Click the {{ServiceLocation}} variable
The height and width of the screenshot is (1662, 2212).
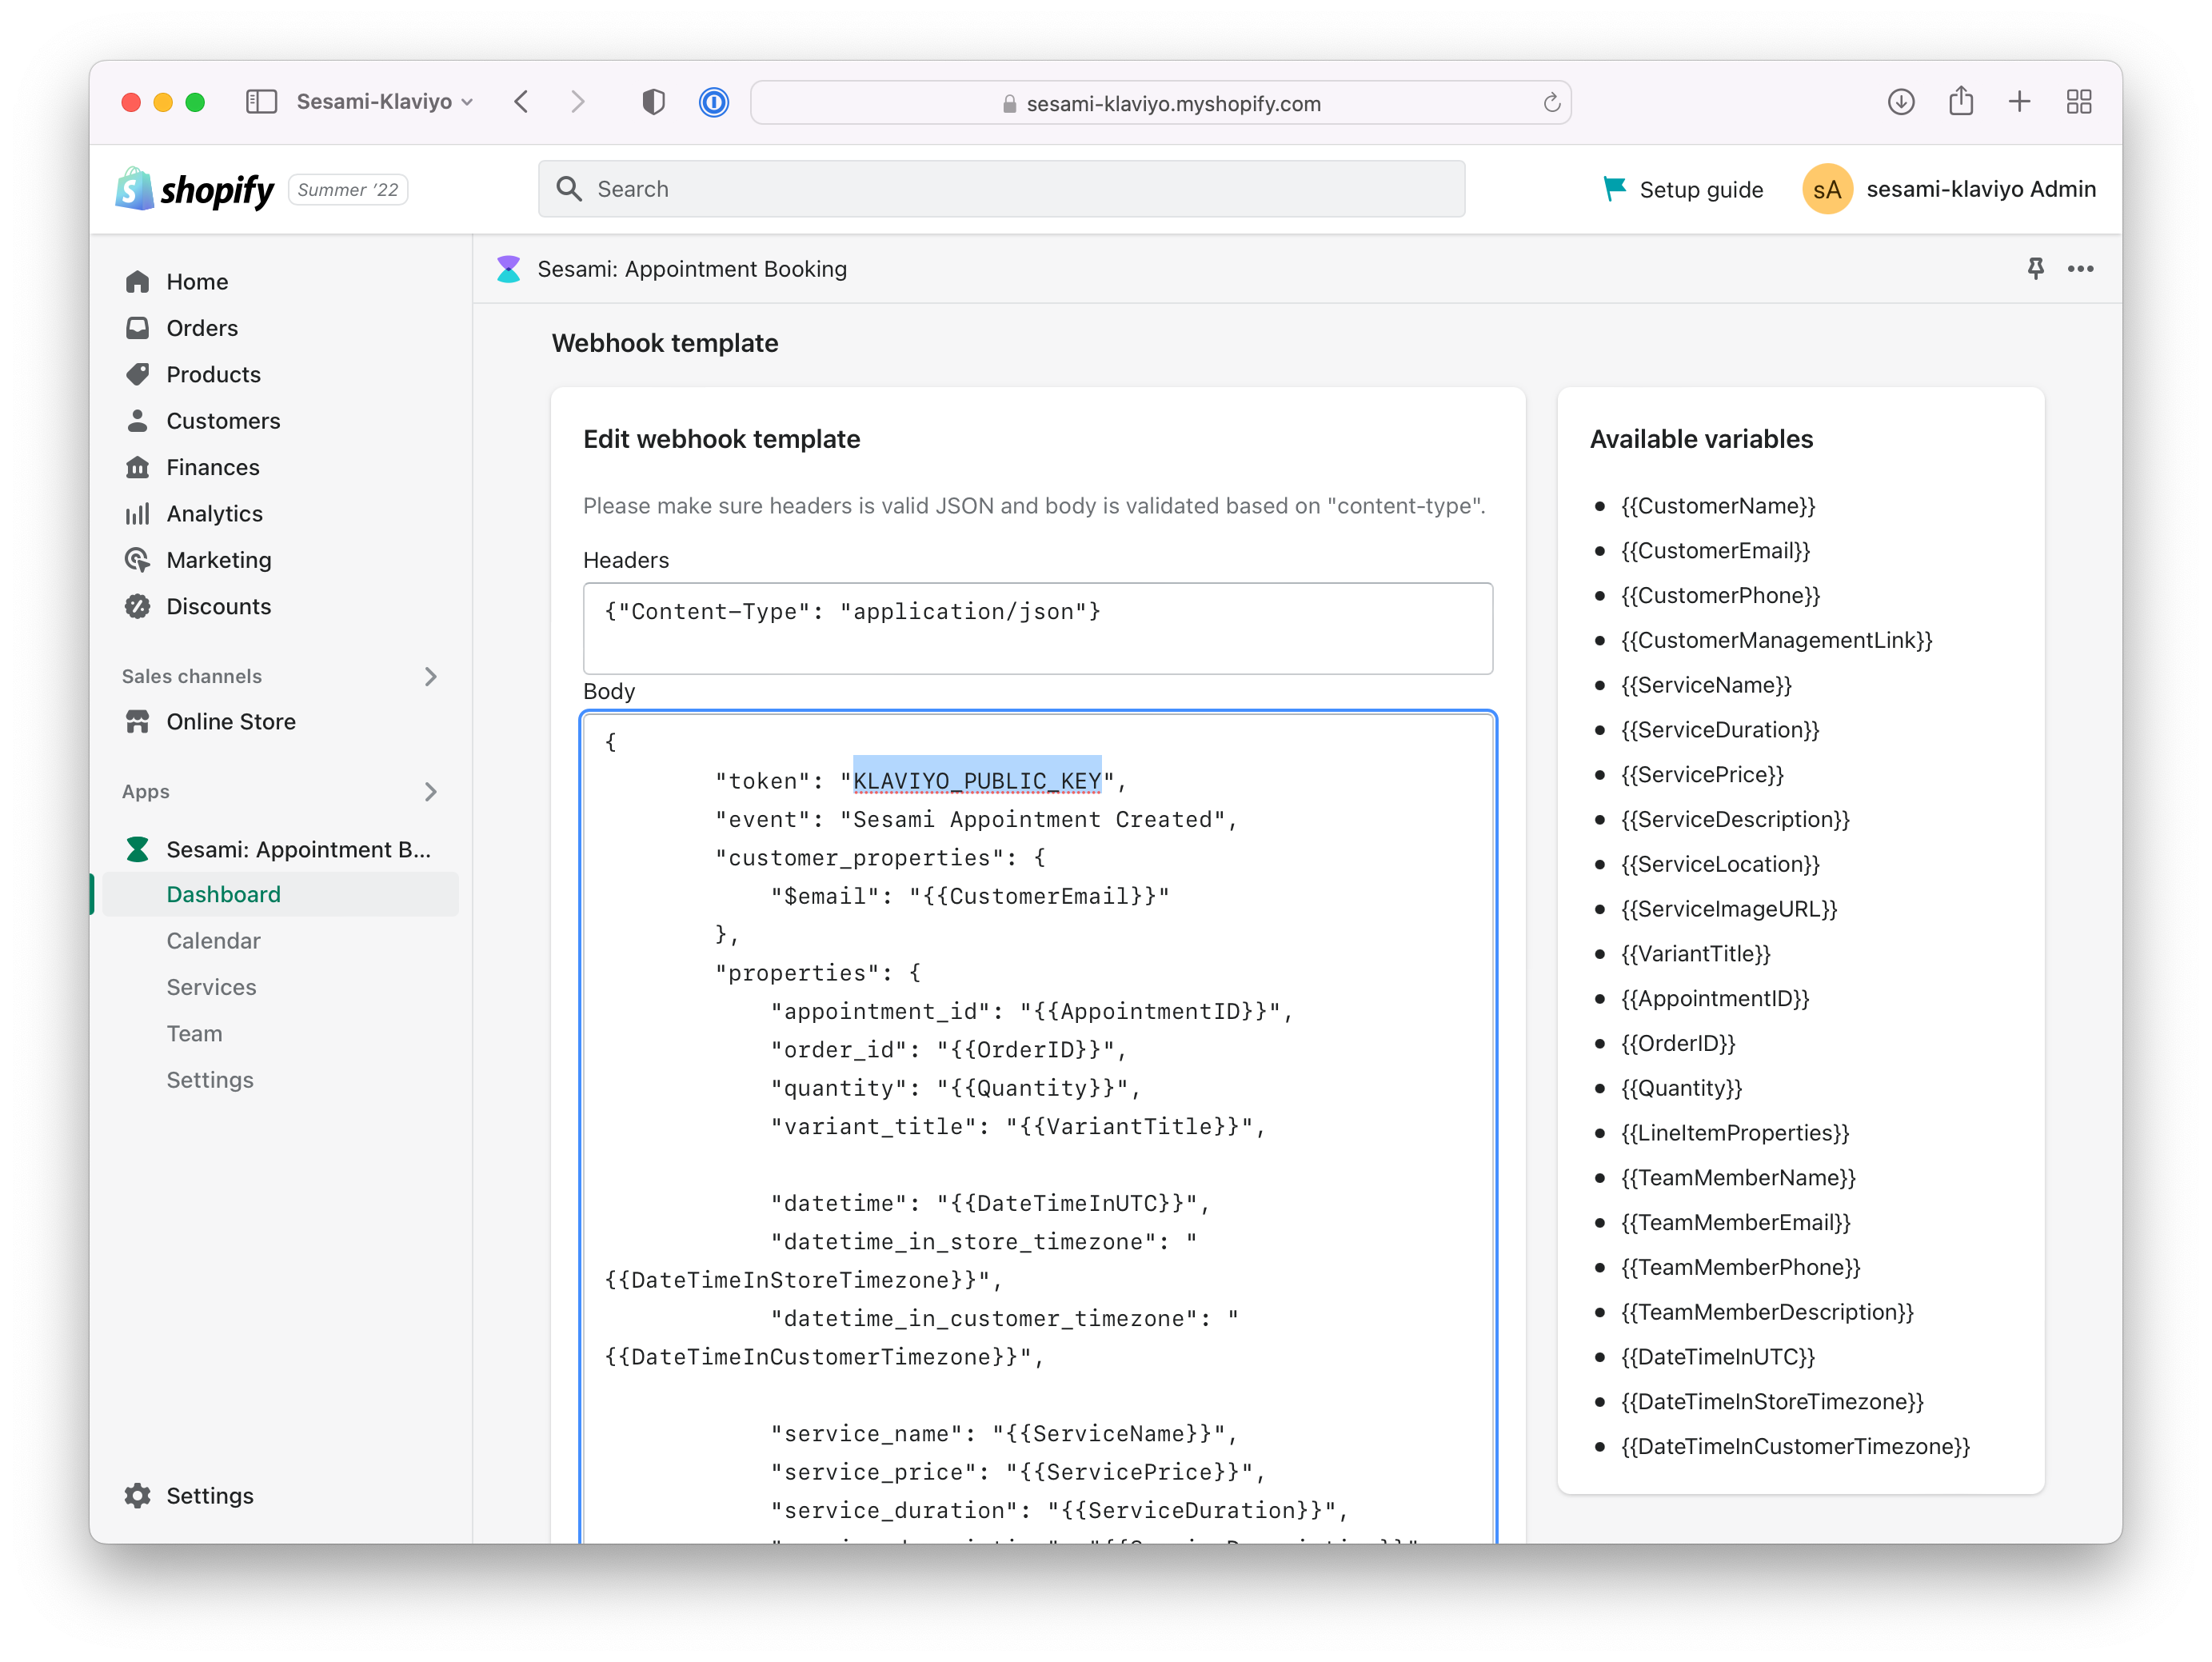[1721, 864]
